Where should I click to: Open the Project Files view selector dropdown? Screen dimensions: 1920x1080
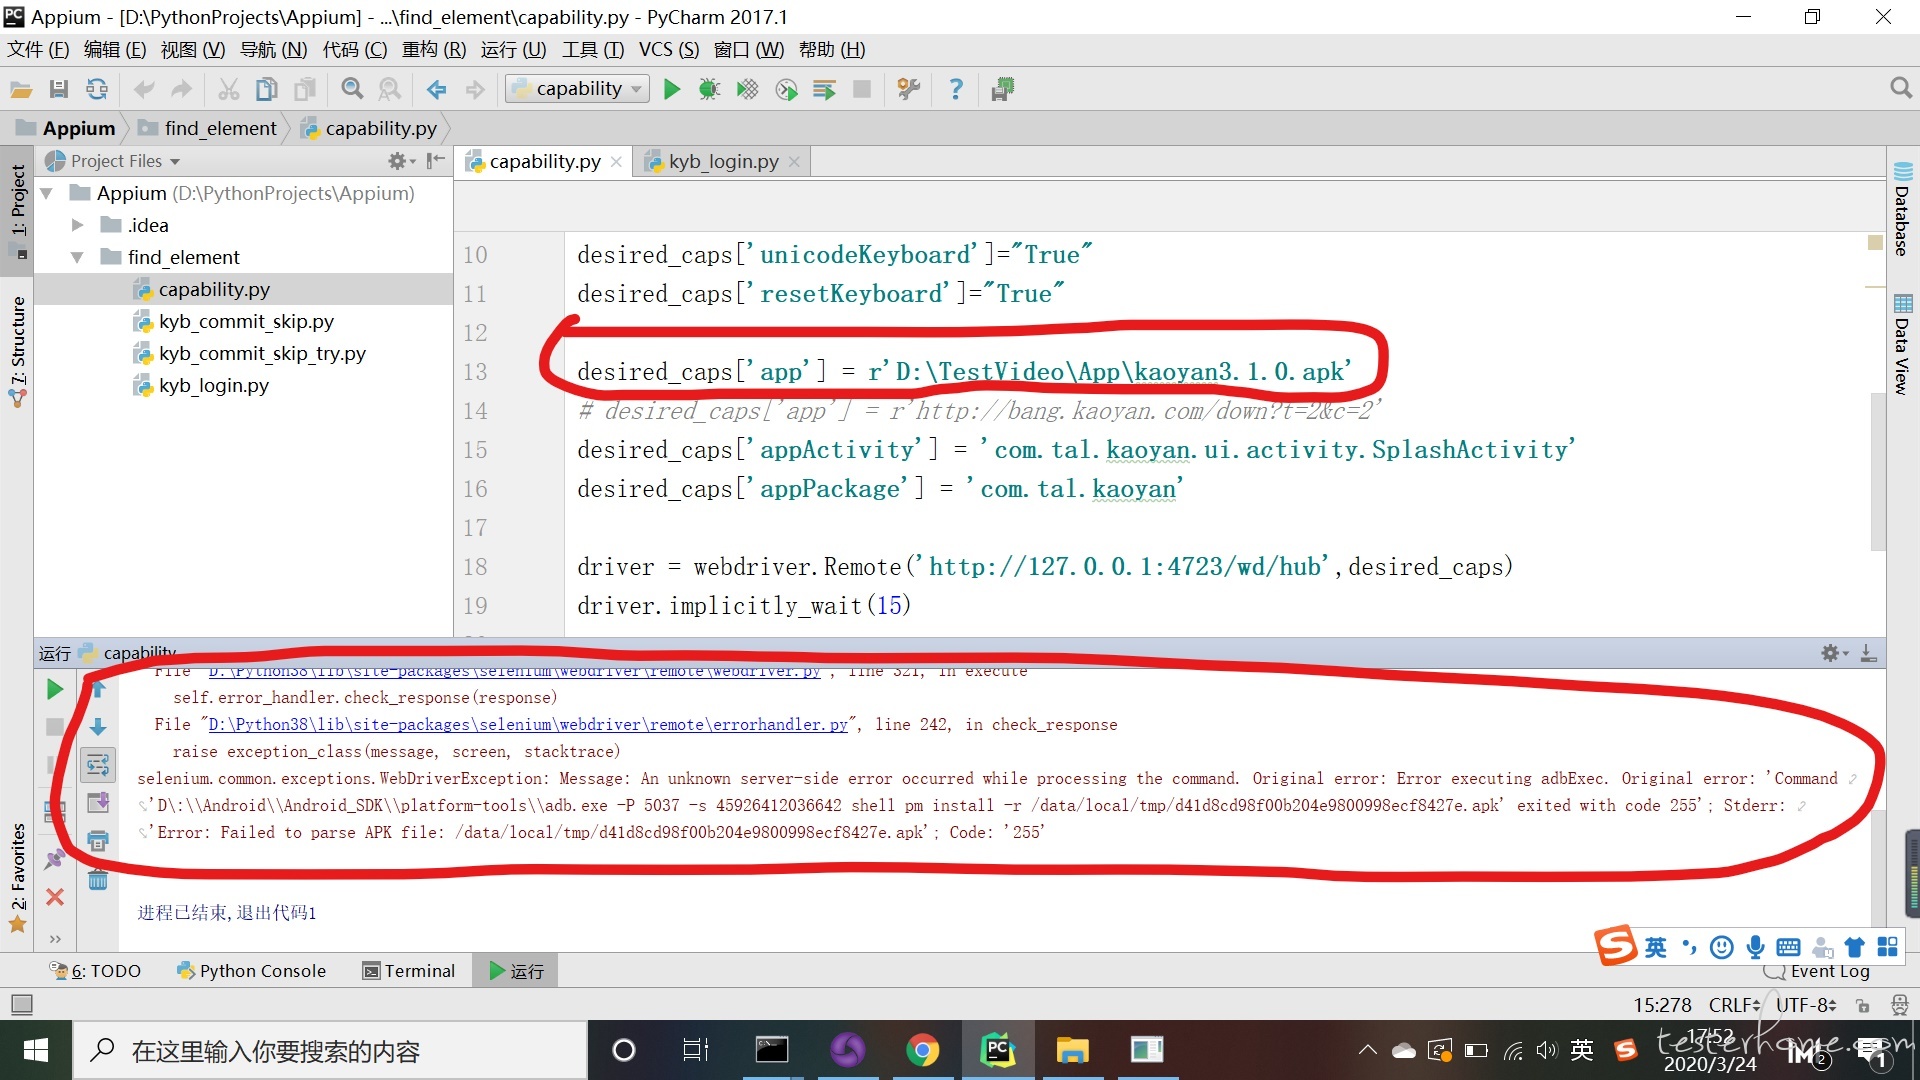pos(112,161)
